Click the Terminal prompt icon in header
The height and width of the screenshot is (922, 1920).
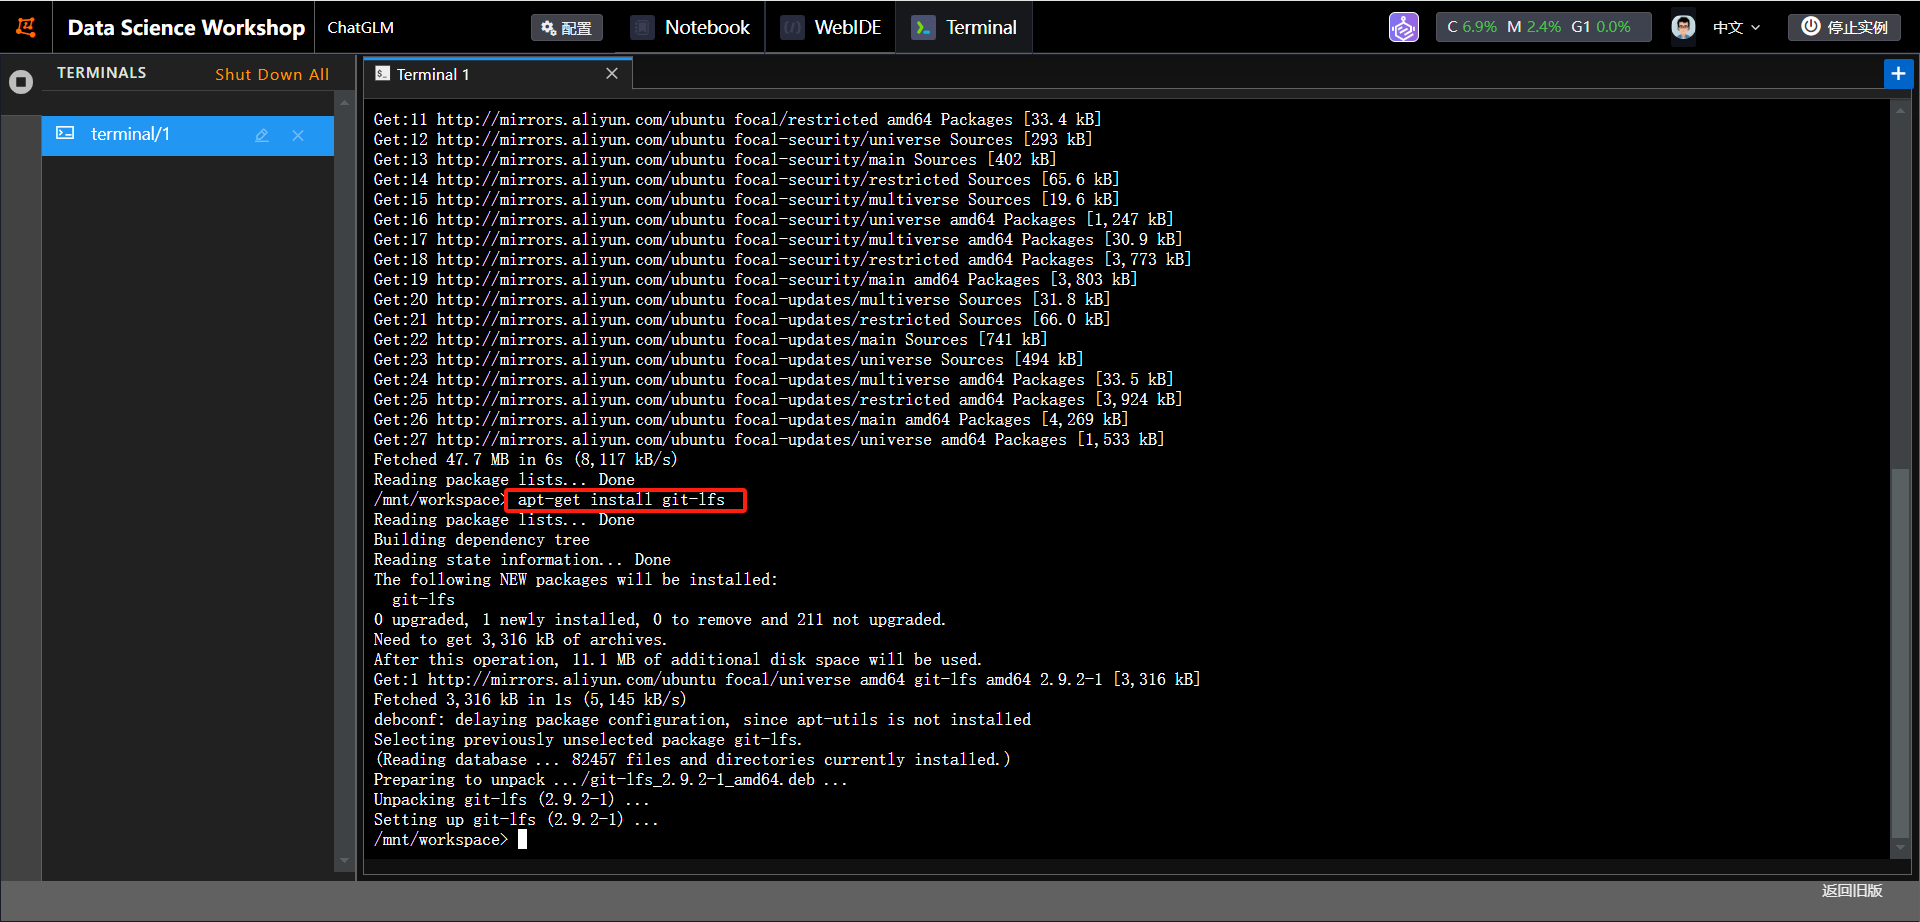(923, 28)
